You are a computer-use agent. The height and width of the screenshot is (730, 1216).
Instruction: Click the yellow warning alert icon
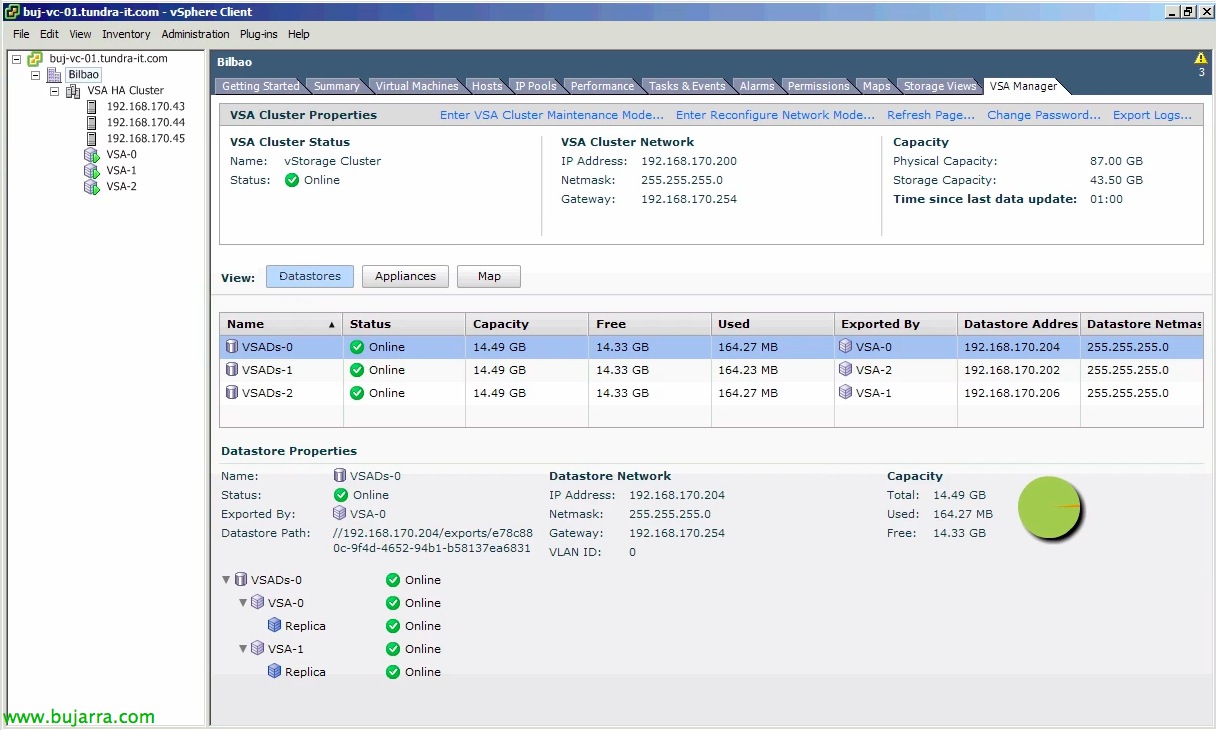coord(1201,59)
